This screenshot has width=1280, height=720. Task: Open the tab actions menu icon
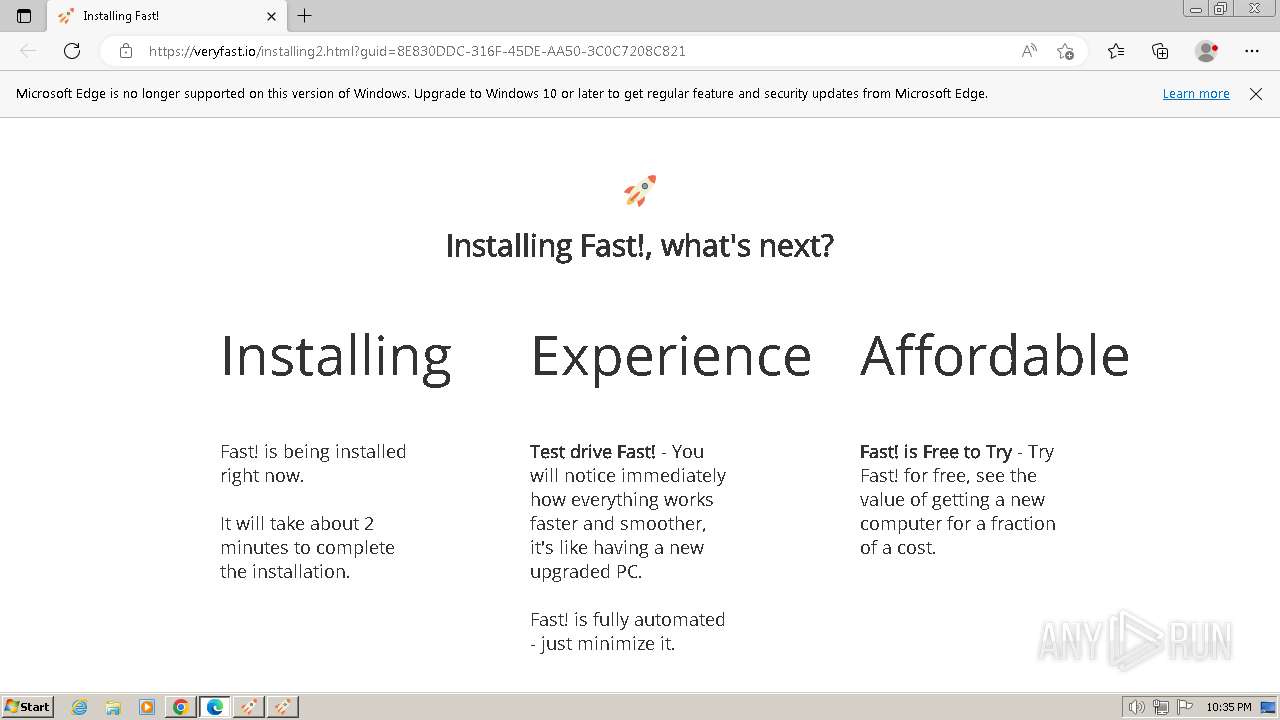(x=24, y=16)
